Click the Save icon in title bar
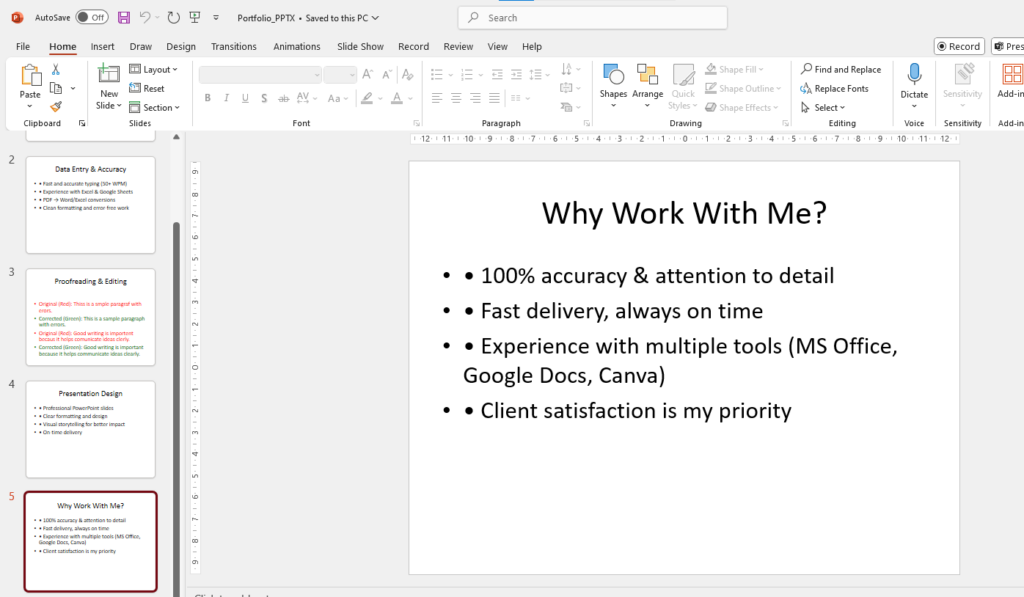Image resolution: width=1024 pixels, height=597 pixels. [x=123, y=18]
